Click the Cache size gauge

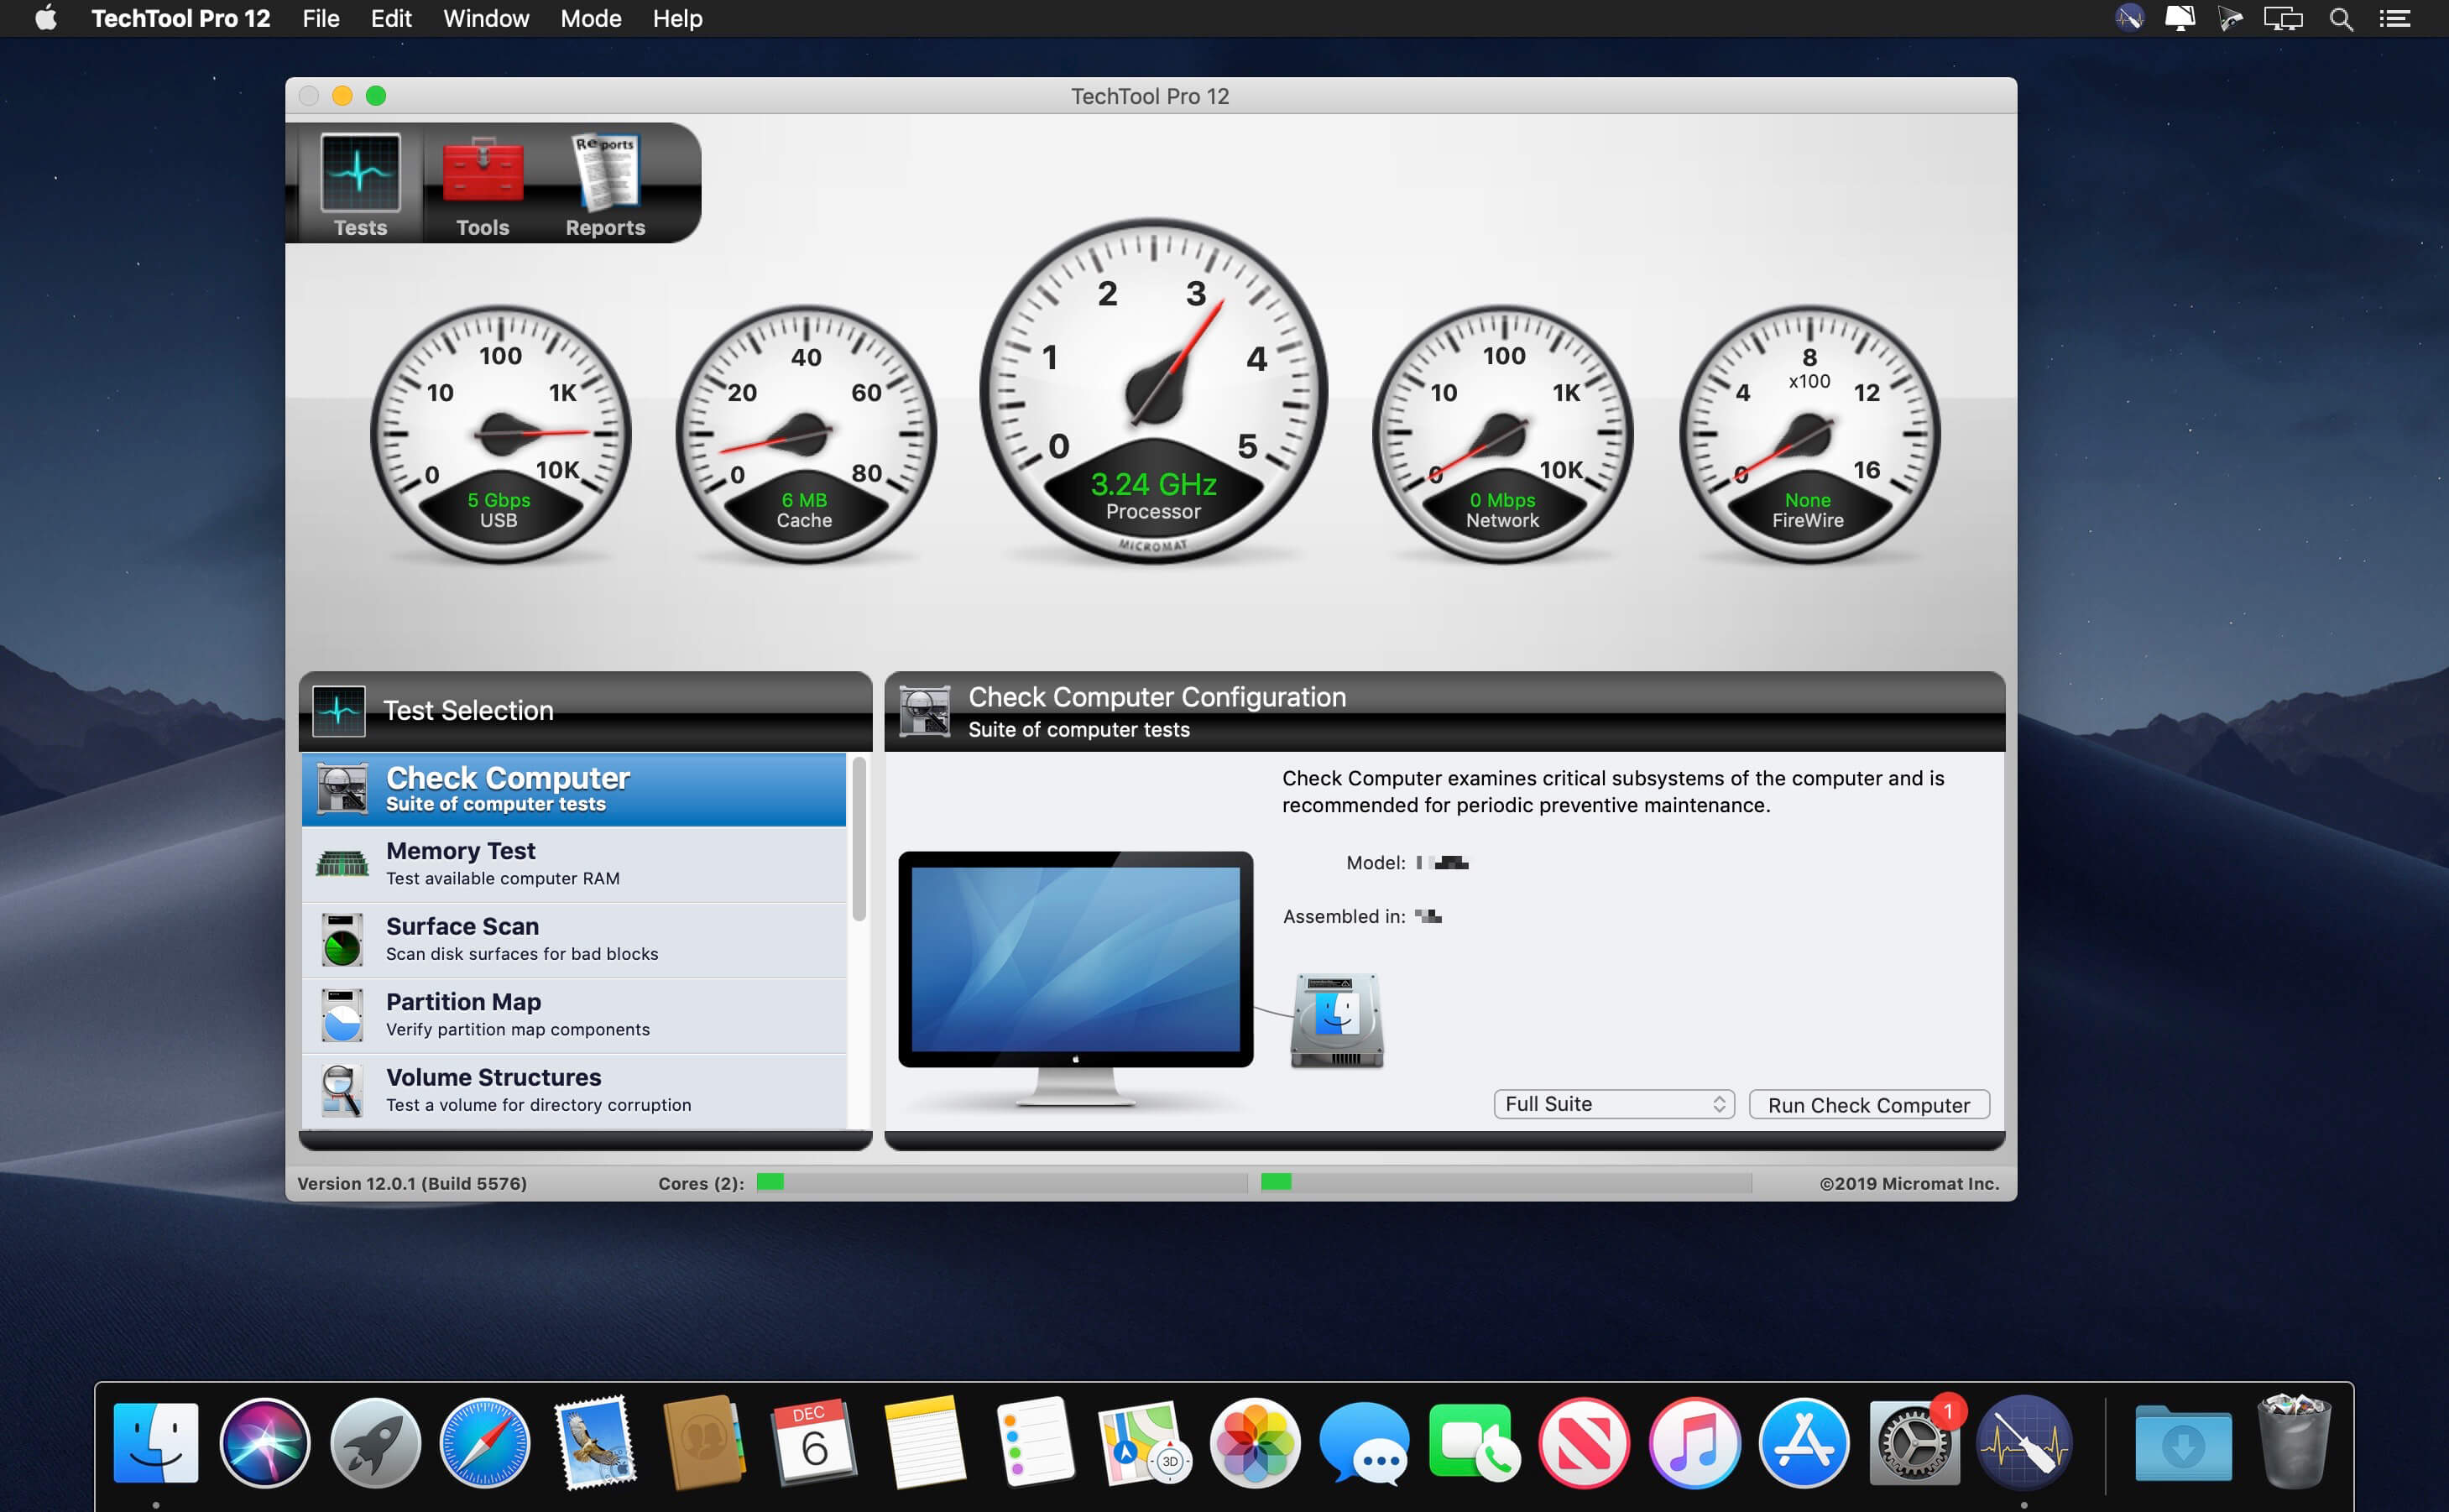click(806, 435)
